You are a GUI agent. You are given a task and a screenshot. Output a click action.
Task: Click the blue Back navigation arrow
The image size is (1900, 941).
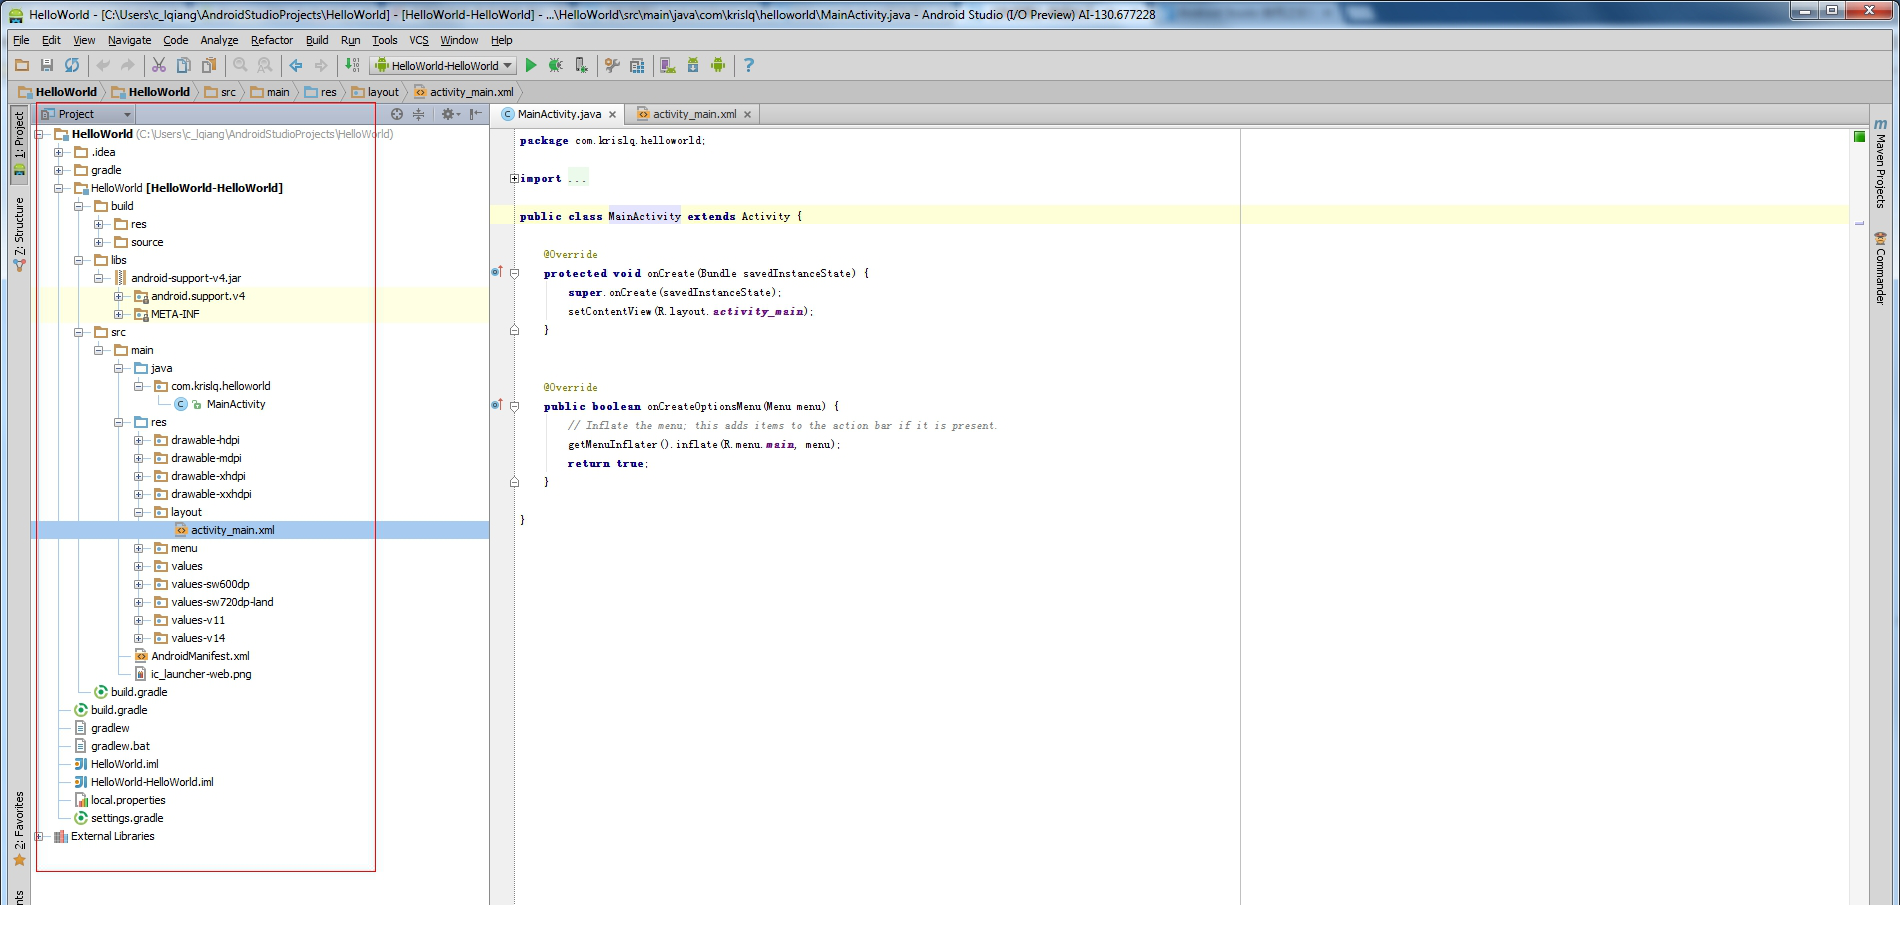pyautogui.click(x=296, y=65)
